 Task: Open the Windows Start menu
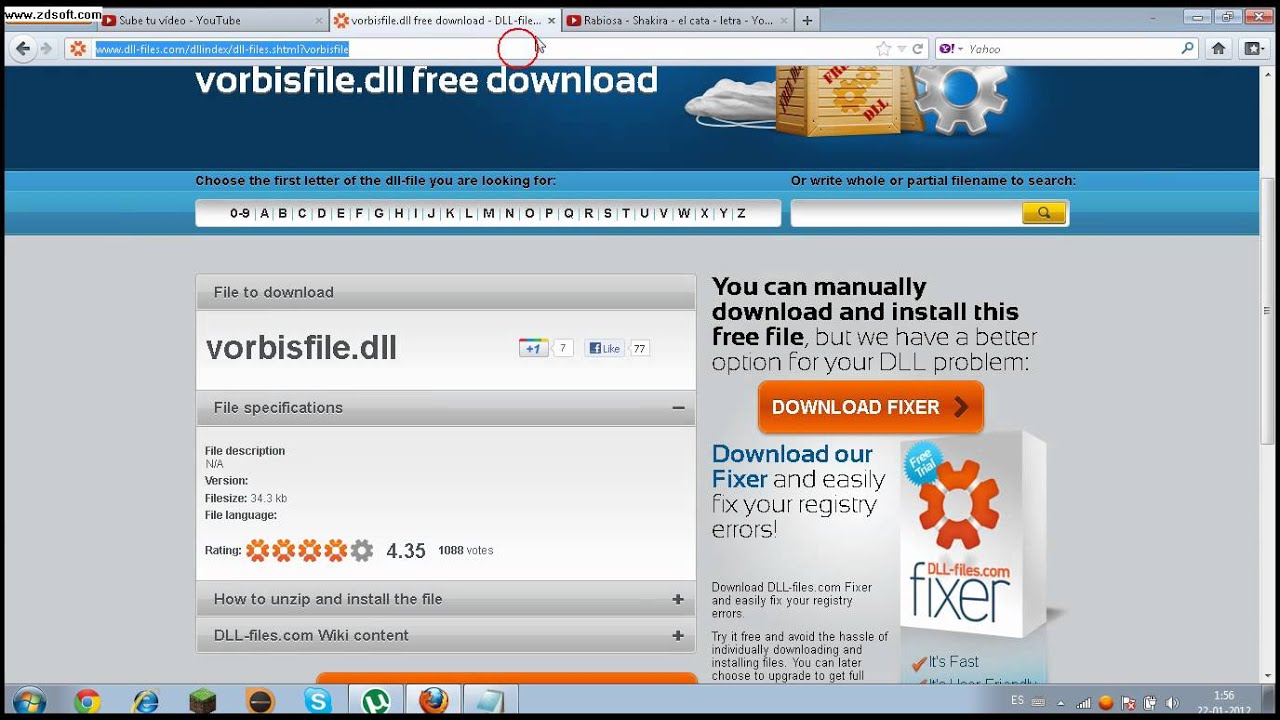point(29,701)
